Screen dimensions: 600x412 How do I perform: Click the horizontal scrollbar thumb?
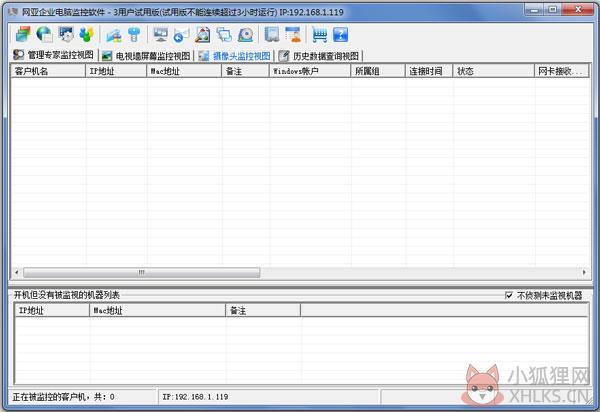pos(142,272)
